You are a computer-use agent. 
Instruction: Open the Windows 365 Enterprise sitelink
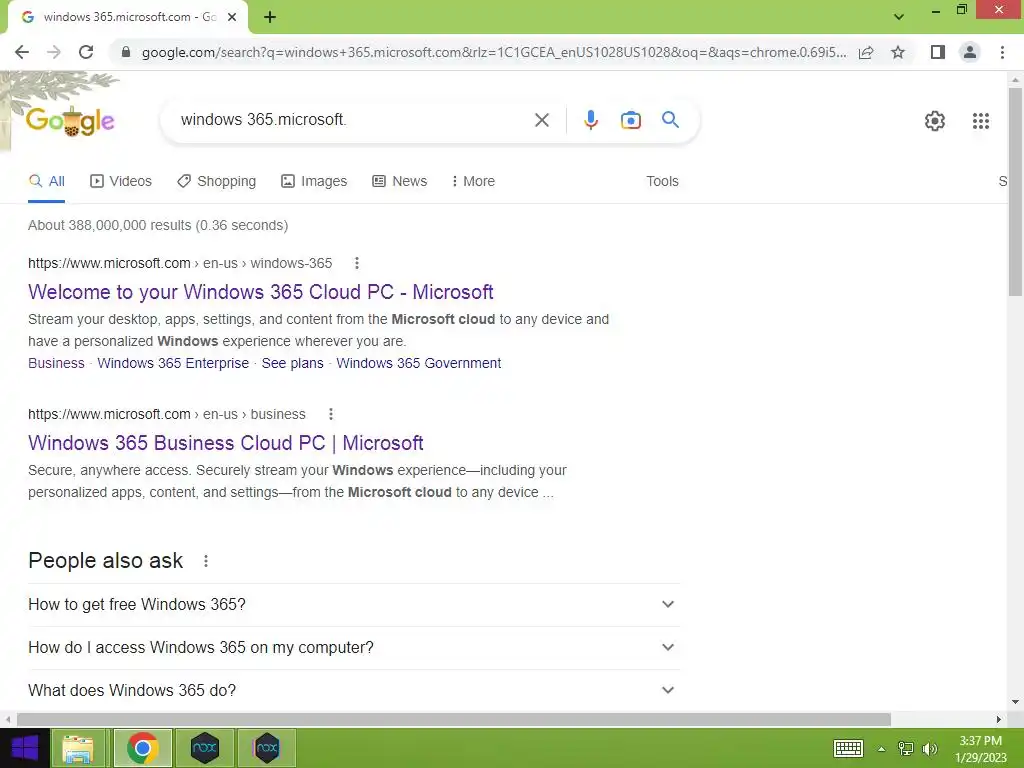(173, 363)
